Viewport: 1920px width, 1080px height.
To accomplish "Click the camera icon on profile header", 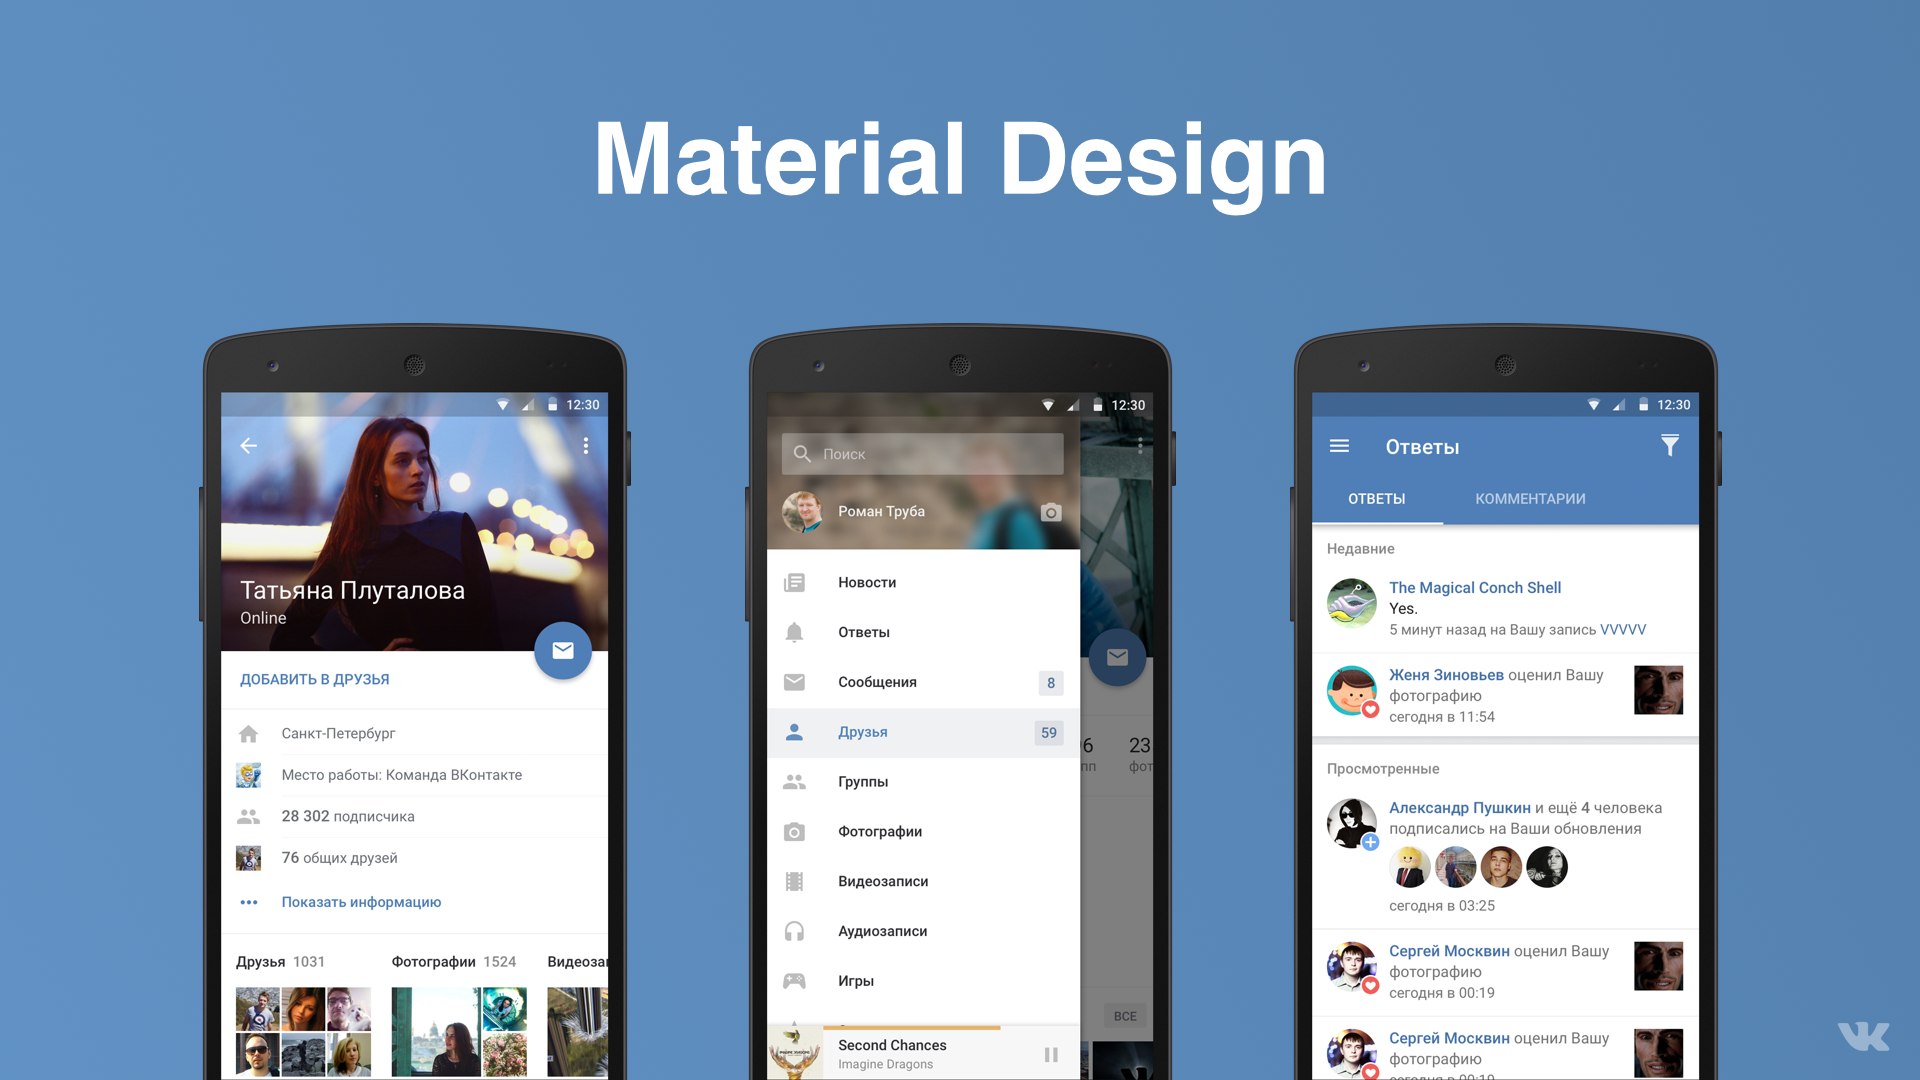I will 1079,509.
